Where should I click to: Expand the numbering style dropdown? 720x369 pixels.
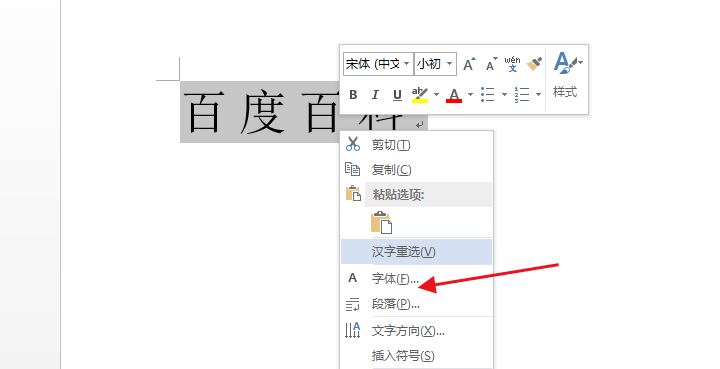click(538, 95)
